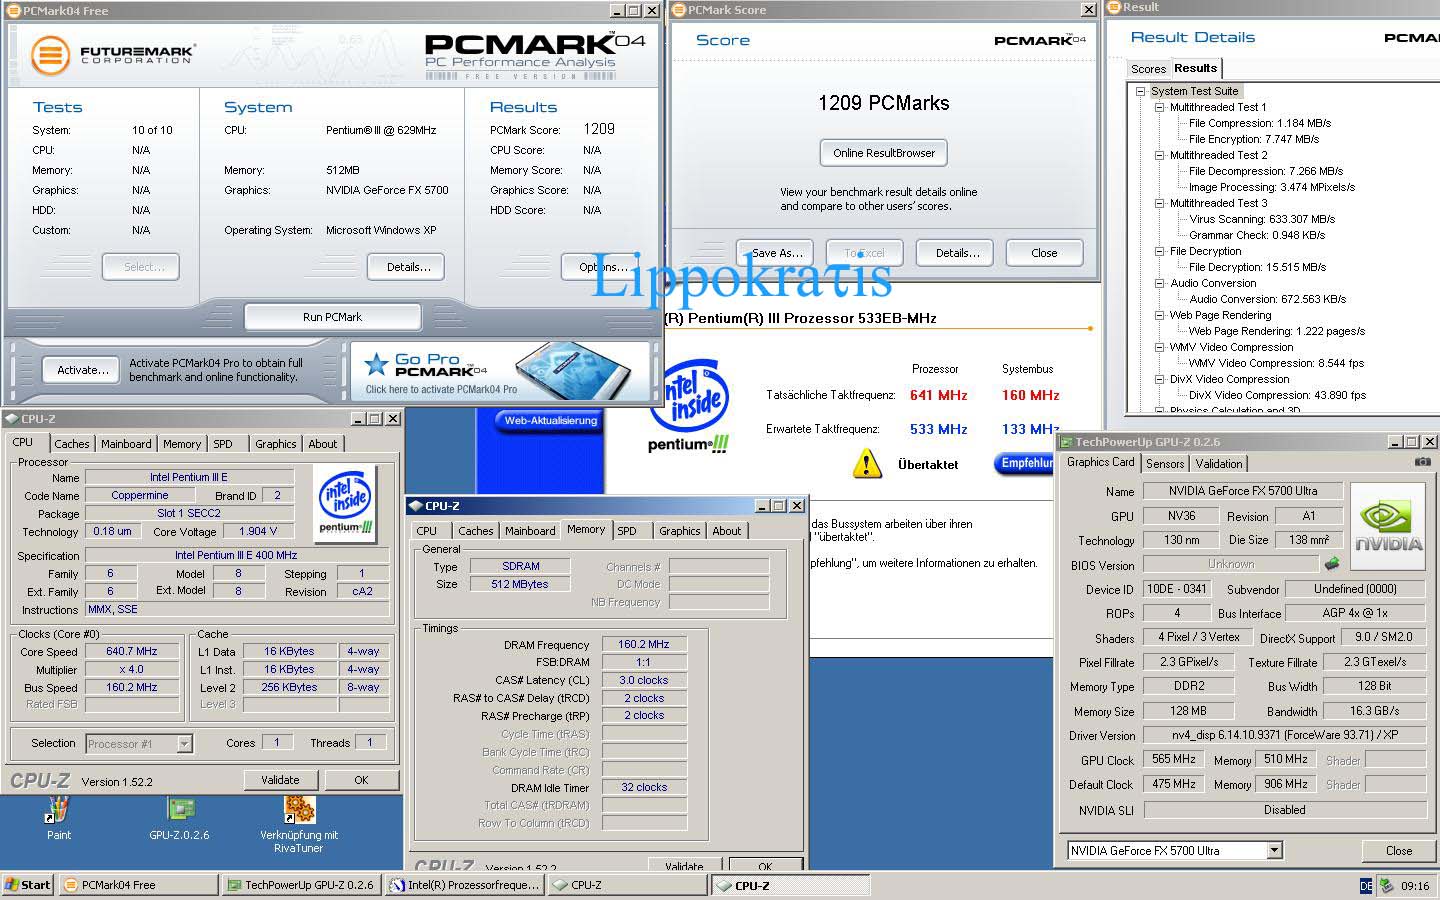Launch the RivaTuner shortcut icon
The width and height of the screenshot is (1440, 900).
[299, 810]
